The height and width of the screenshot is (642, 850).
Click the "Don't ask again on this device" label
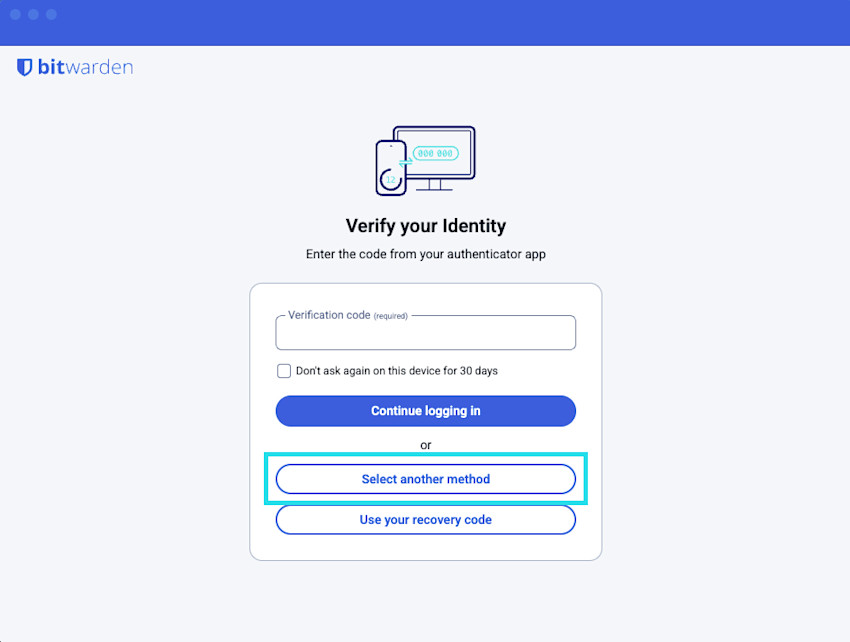click(x=396, y=371)
